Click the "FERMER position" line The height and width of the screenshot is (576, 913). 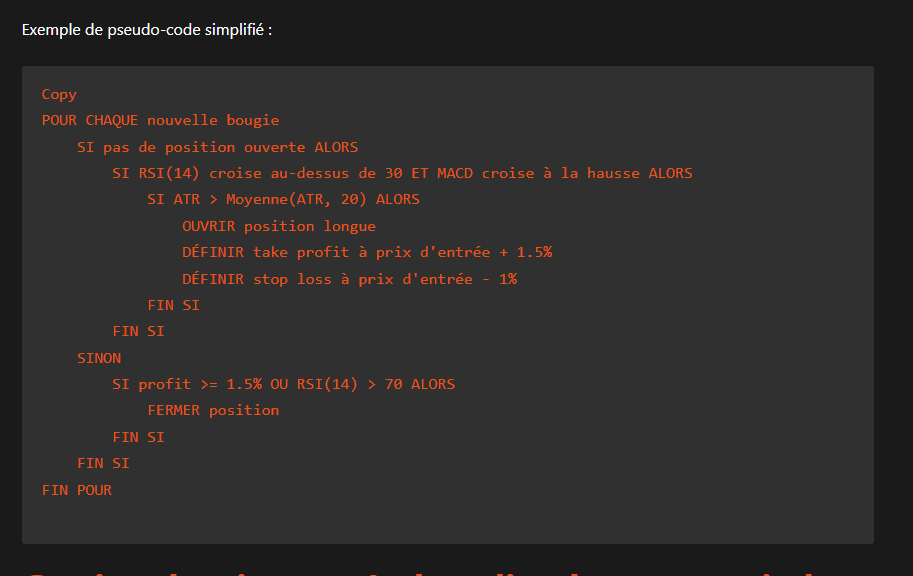[213, 410]
